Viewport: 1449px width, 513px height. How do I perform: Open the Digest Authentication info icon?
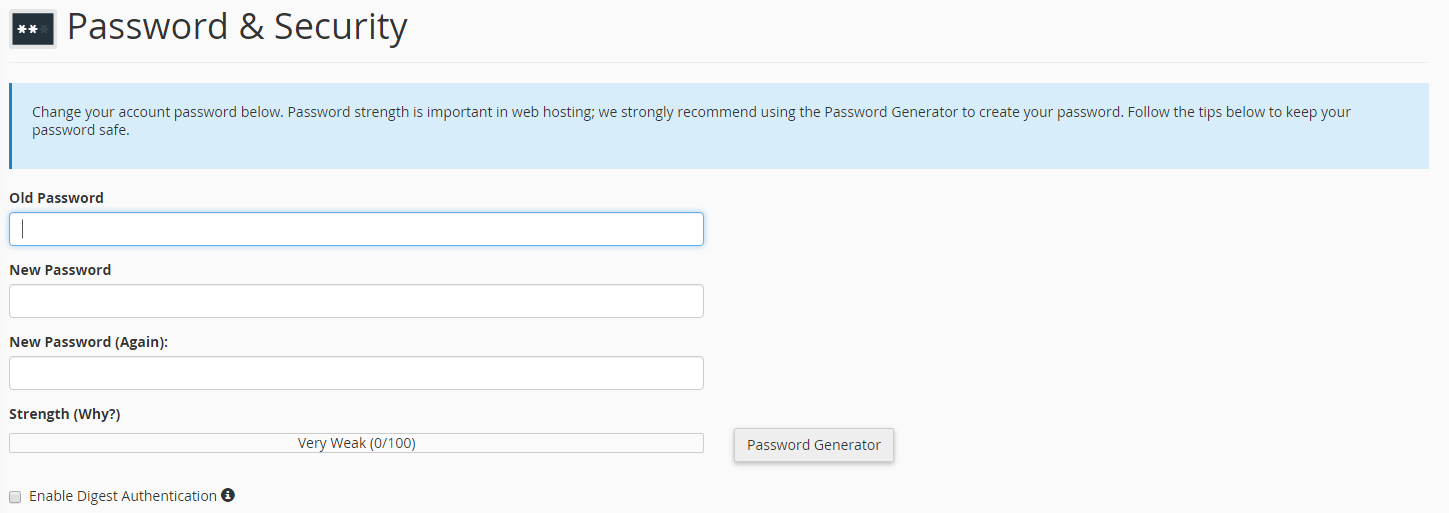(228, 495)
